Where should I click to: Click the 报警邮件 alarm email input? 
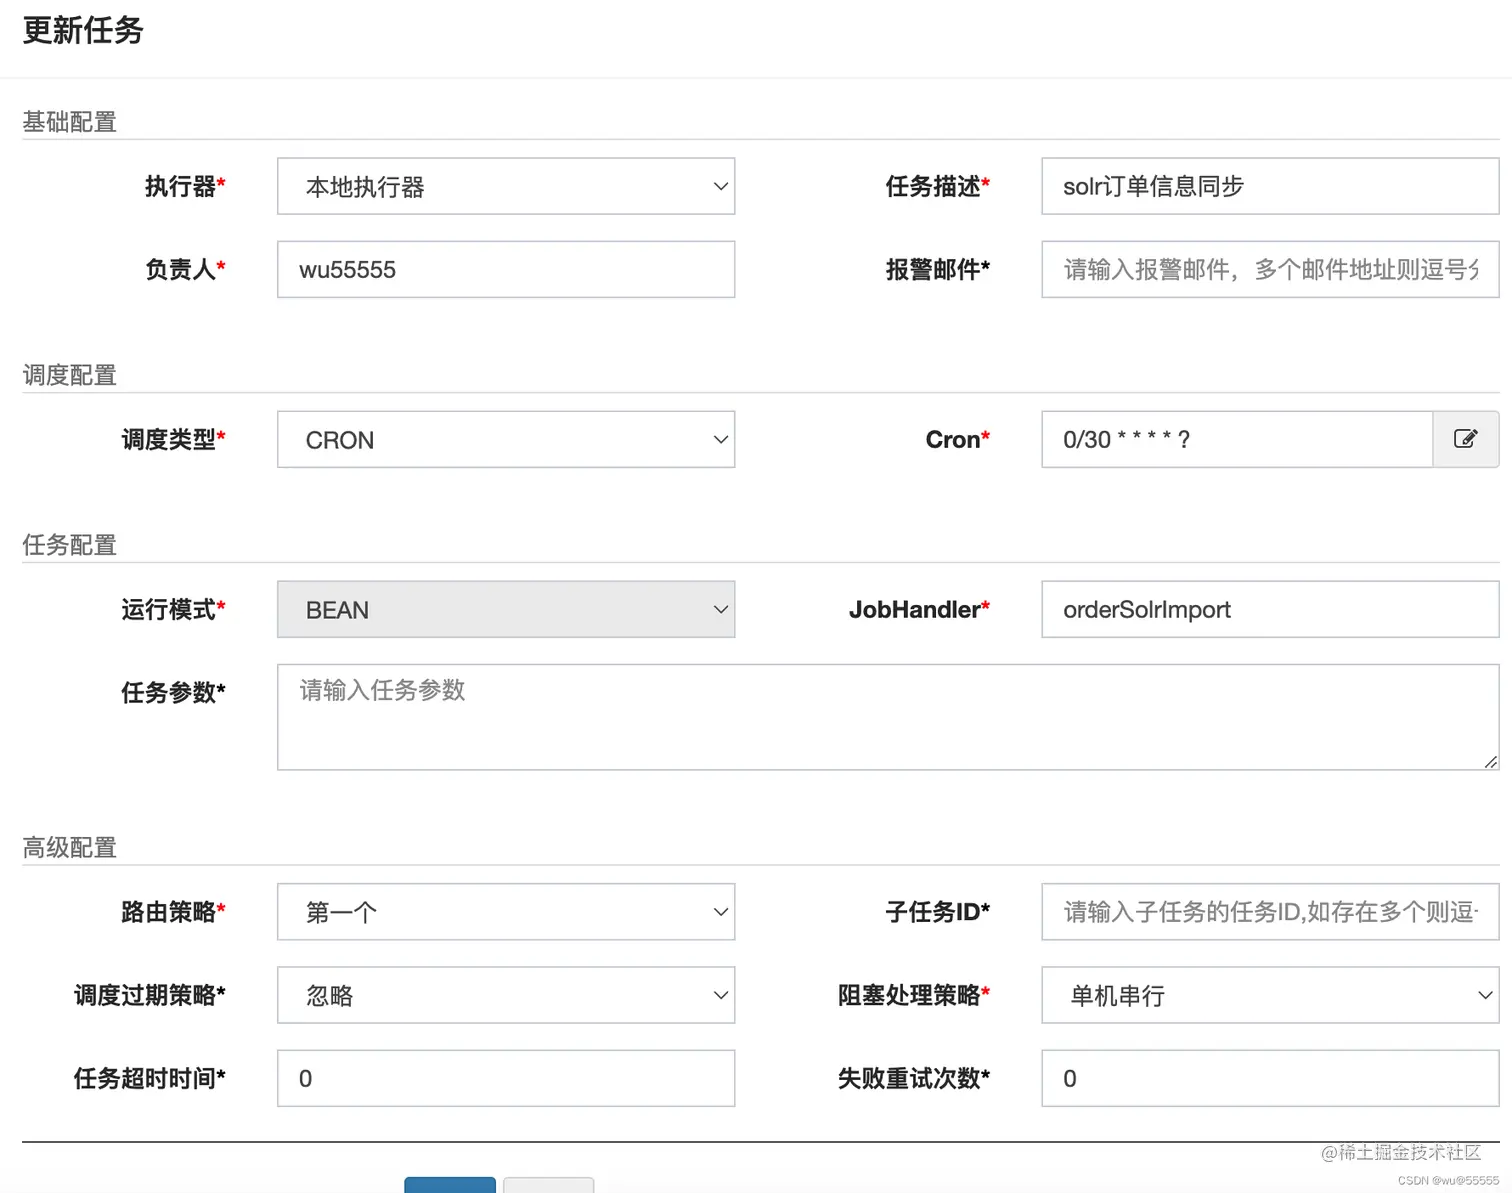pyautogui.click(x=1268, y=269)
